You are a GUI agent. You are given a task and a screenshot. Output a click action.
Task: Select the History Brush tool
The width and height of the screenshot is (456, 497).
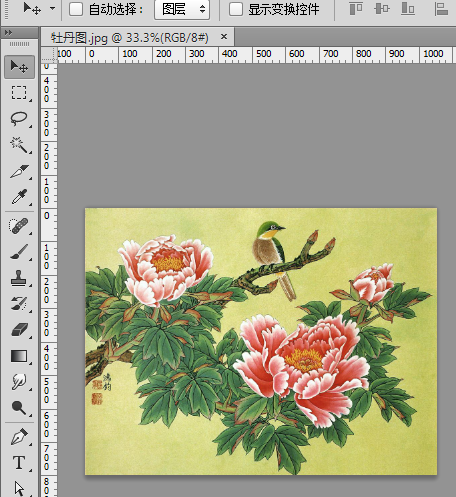[x=19, y=304]
